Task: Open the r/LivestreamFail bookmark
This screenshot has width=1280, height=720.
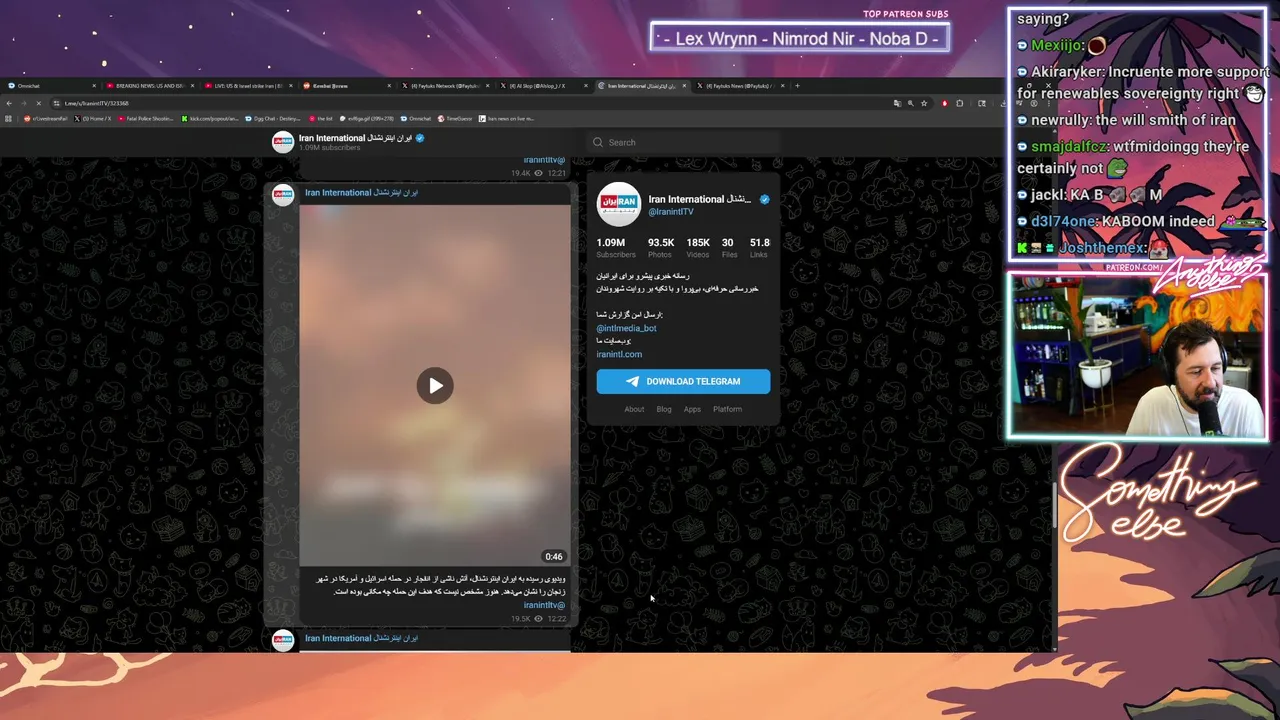Action: [x=45, y=119]
